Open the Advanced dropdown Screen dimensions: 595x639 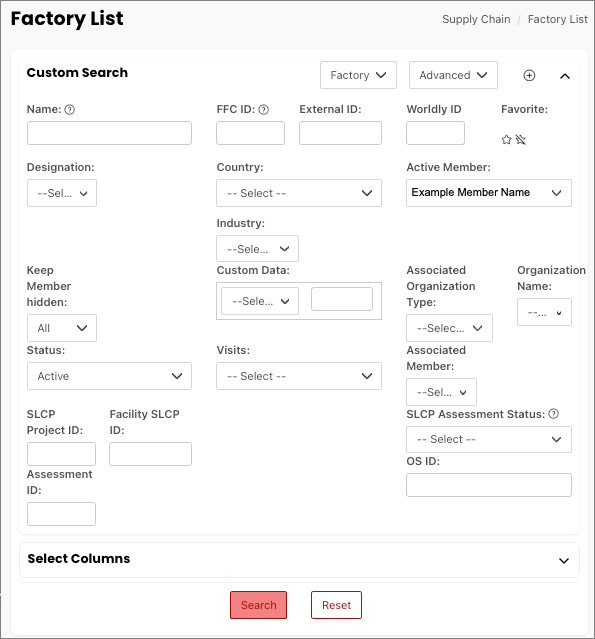pos(453,75)
